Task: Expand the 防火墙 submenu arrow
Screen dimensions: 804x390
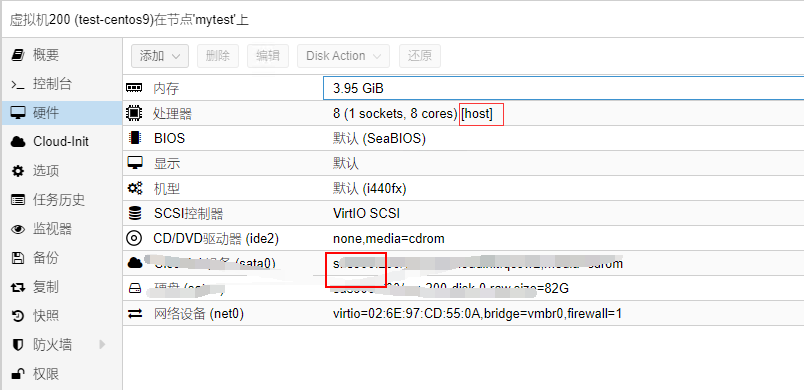Action: click(x=102, y=345)
